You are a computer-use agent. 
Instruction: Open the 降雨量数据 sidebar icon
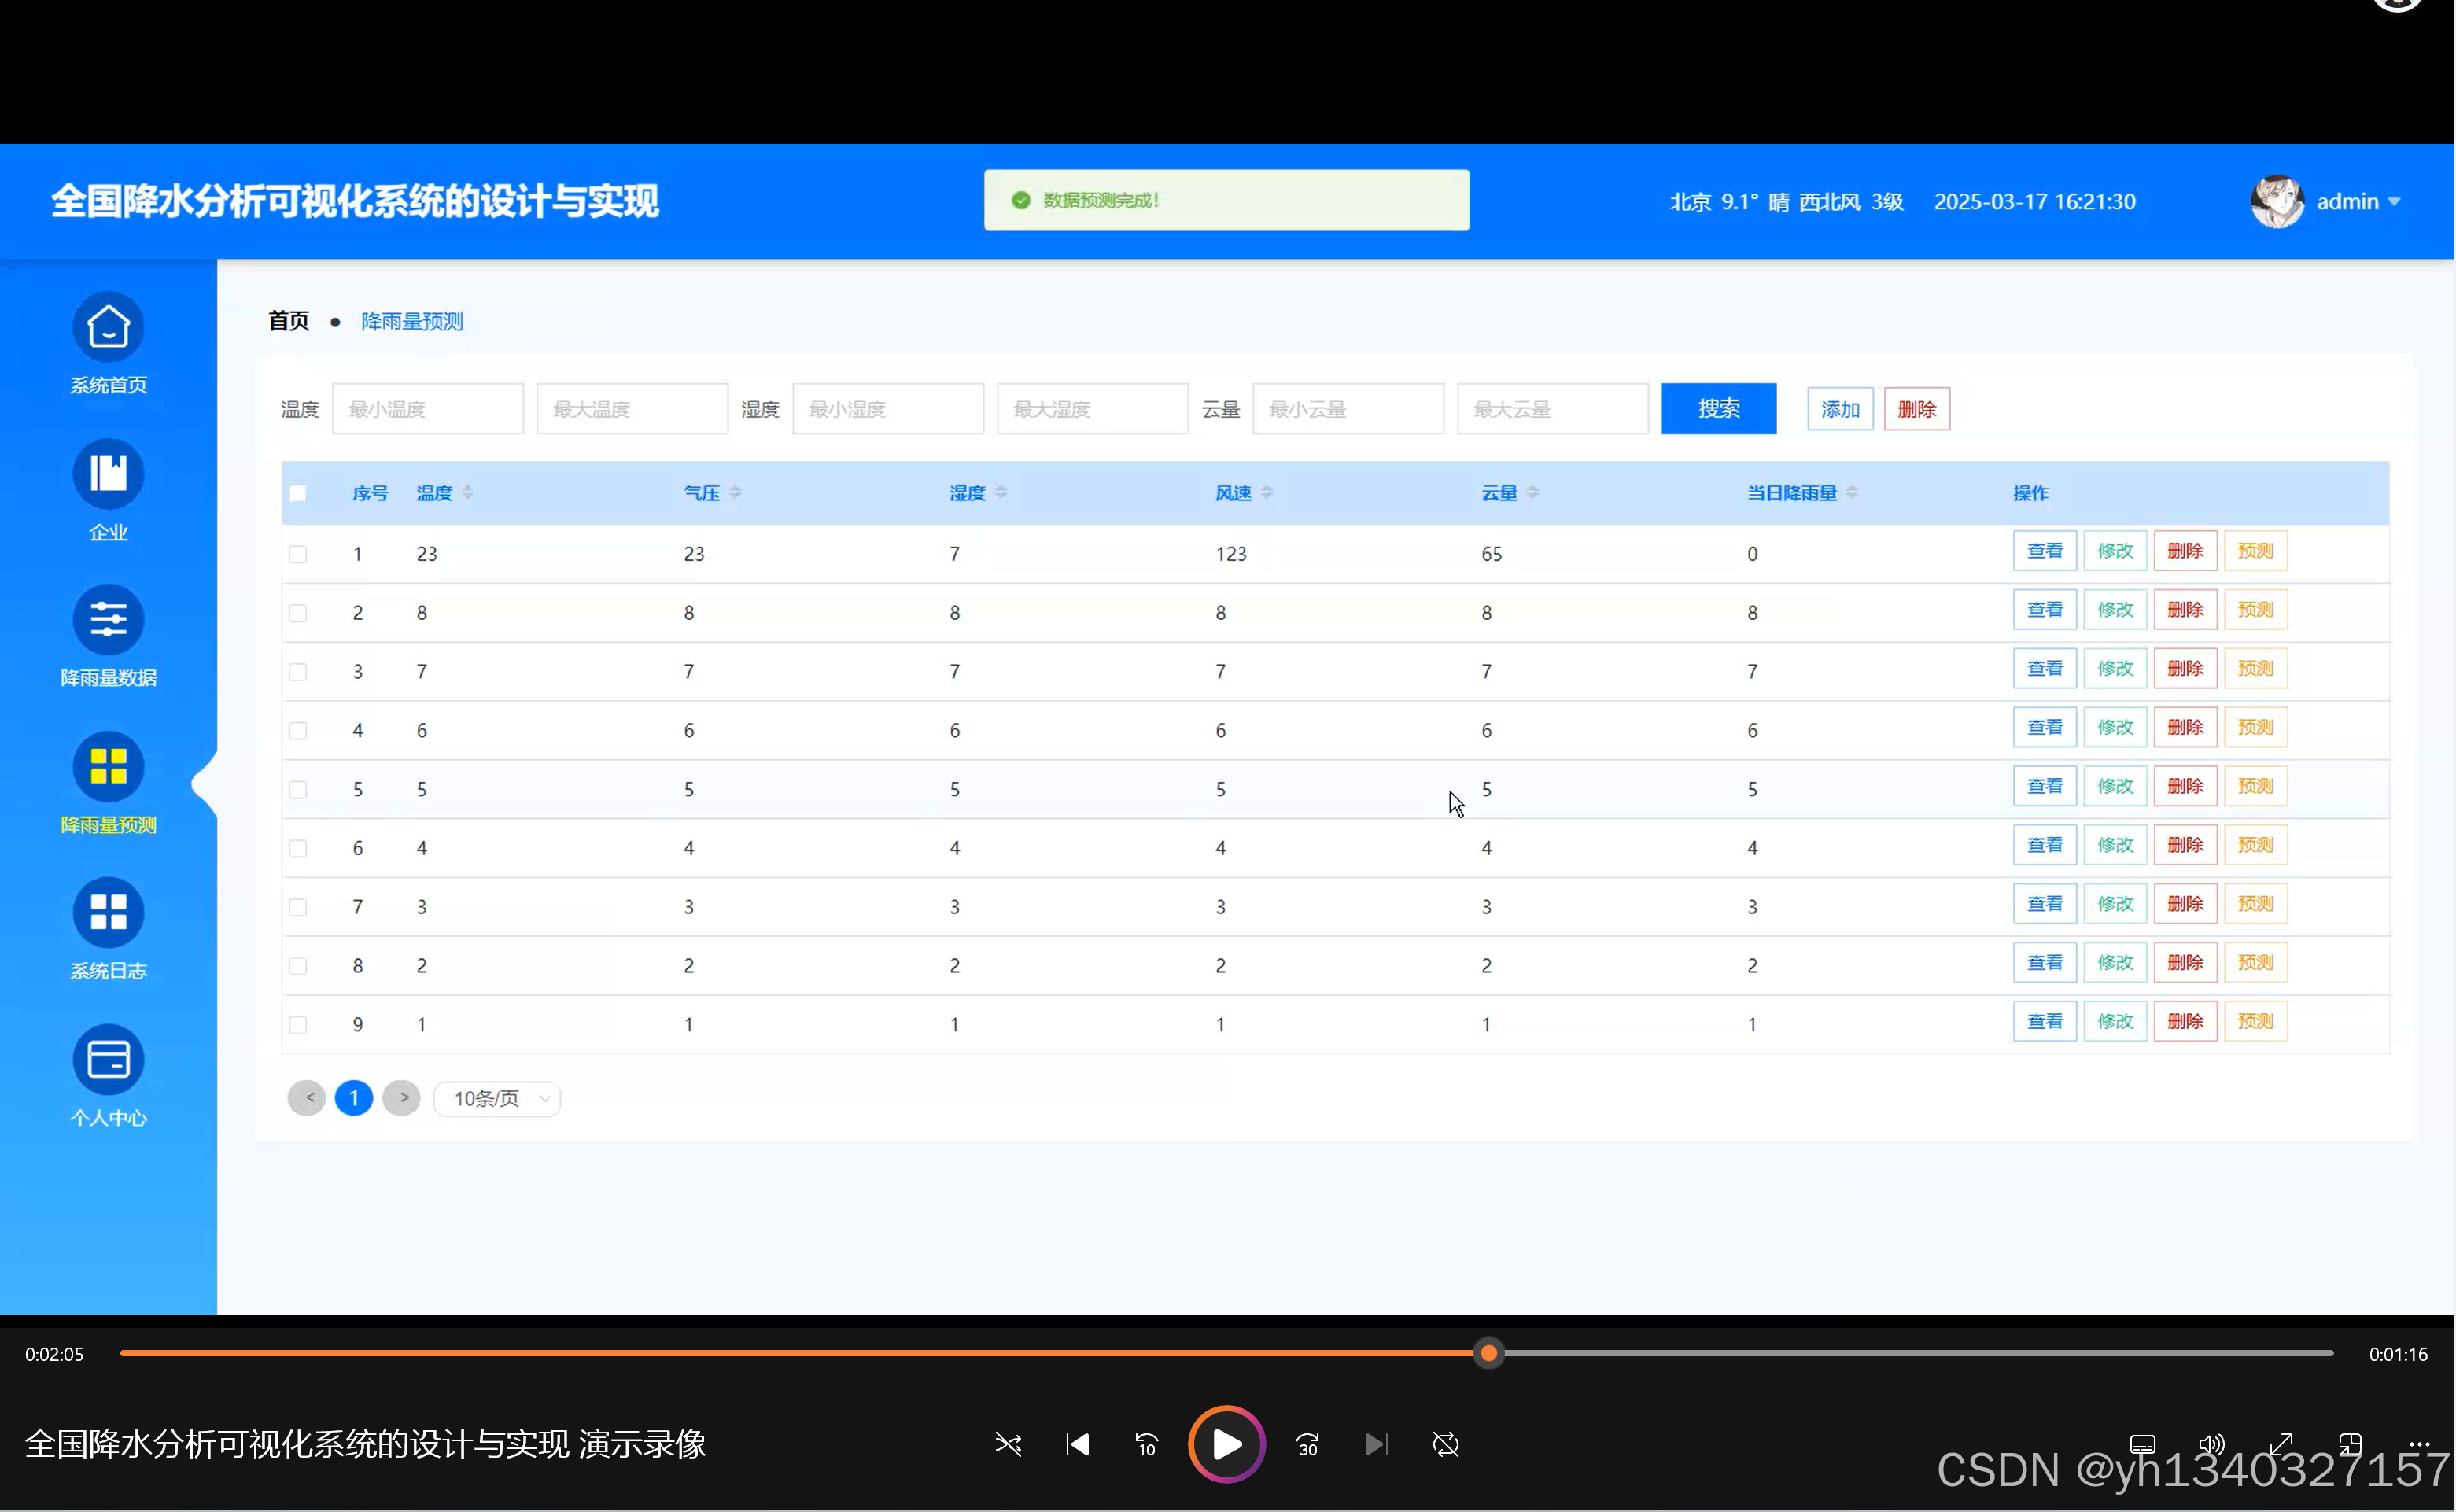coord(108,620)
